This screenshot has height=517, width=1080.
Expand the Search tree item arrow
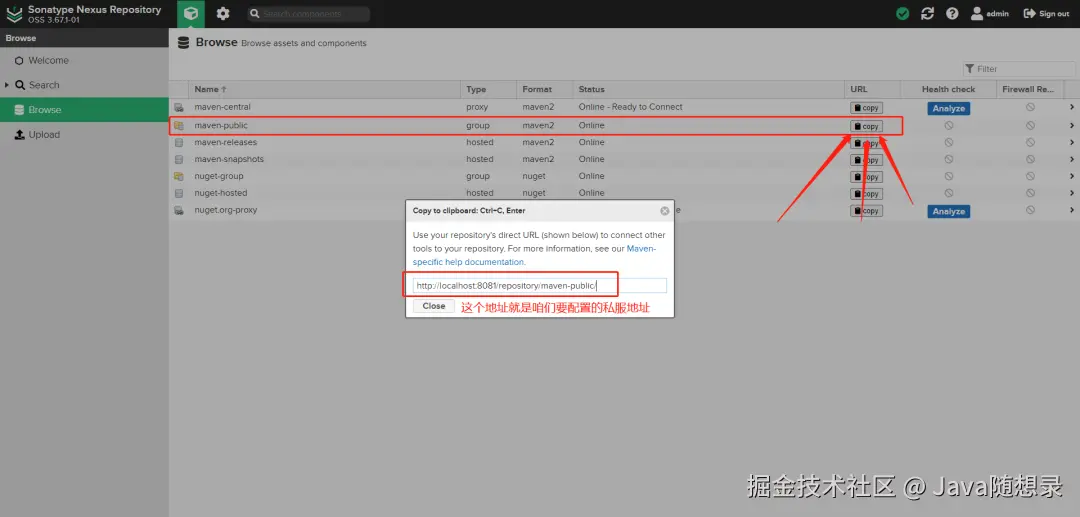point(7,85)
